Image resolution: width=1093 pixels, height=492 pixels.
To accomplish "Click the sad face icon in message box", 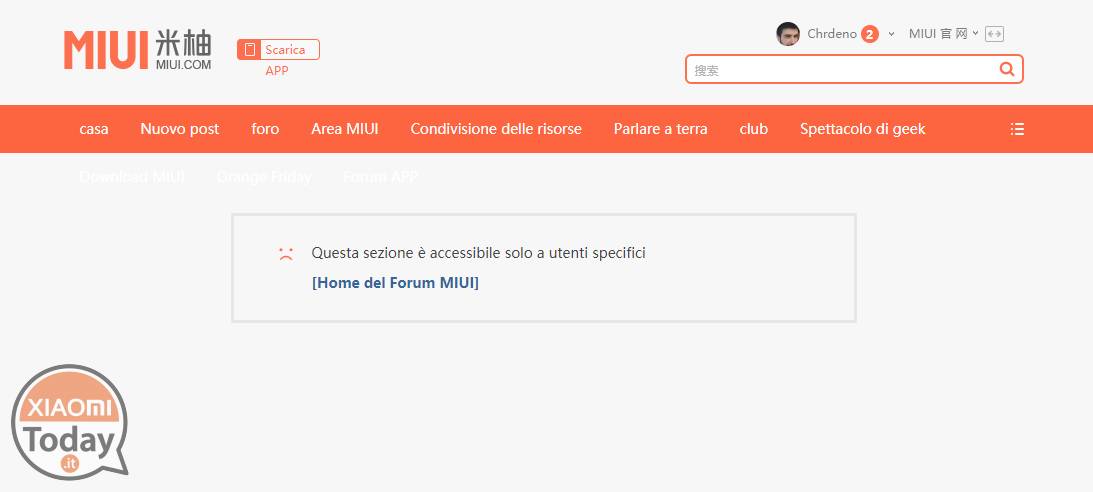I will click(x=286, y=254).
